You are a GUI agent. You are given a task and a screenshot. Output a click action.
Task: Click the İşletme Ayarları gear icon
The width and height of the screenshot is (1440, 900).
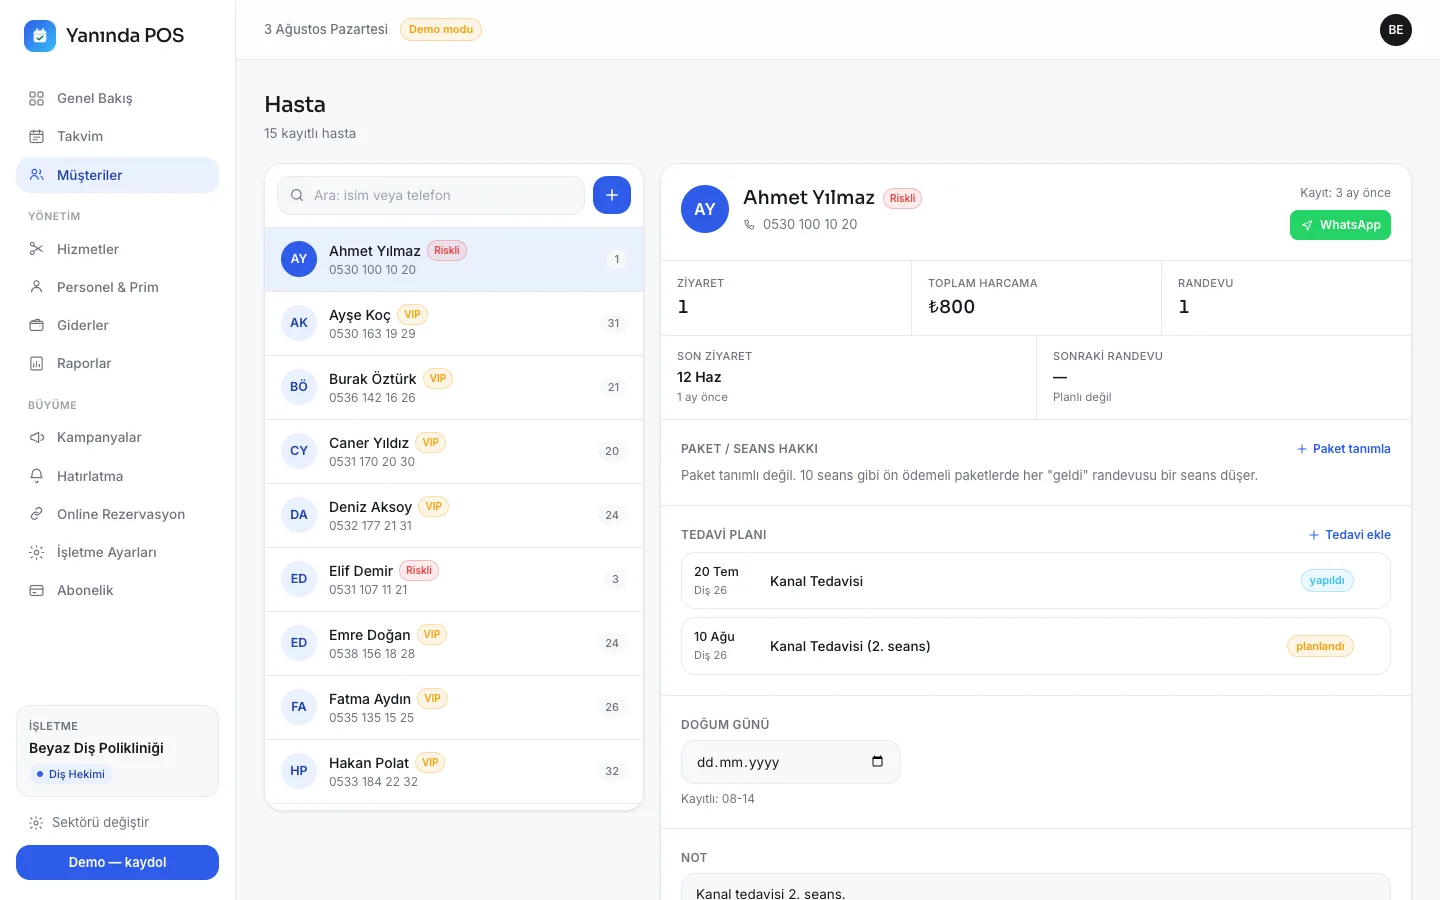[x=37, y=552]
